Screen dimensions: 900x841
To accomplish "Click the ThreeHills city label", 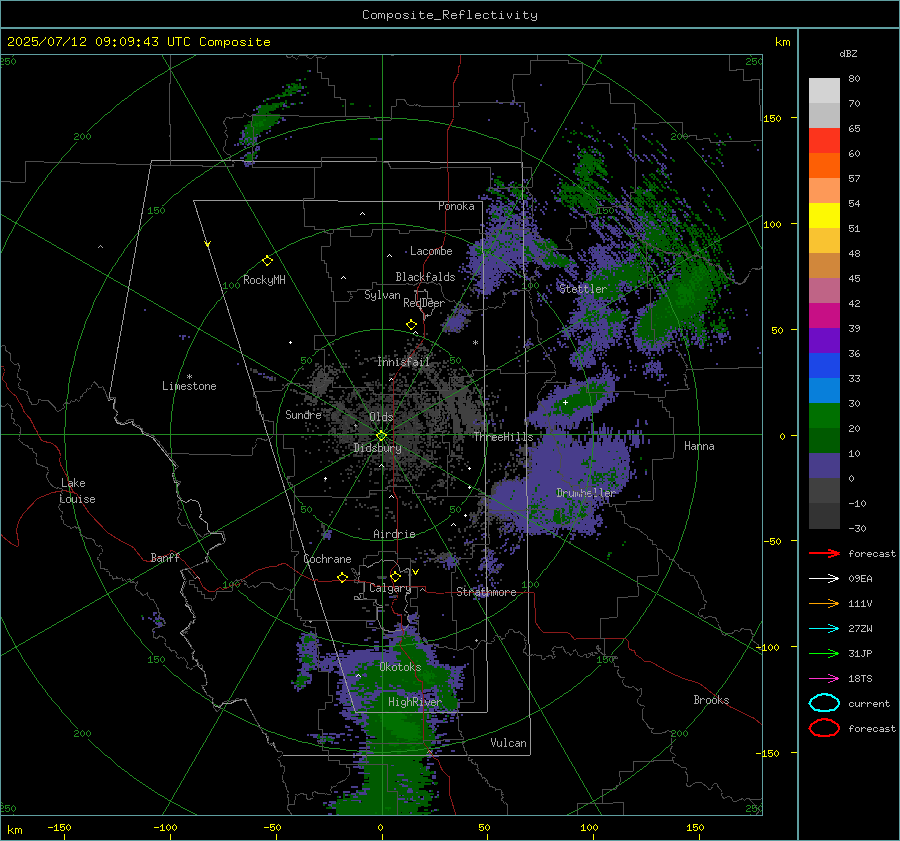I will coord(503,437).
